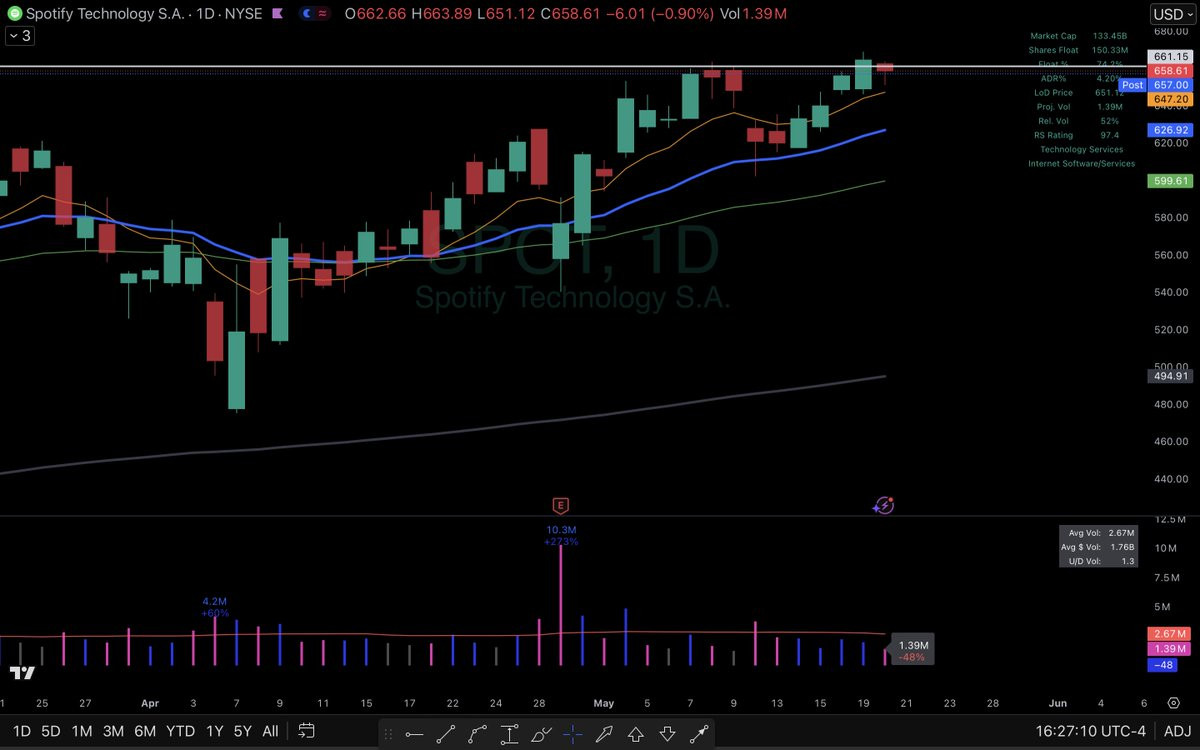1200x750 pixels.
Task: Select the arrow down marker tool
Action: 668,734
